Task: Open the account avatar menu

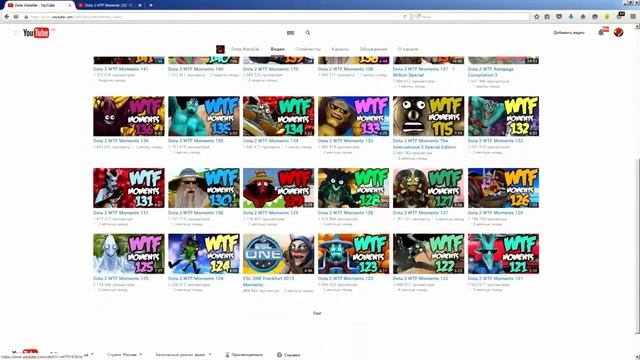Action: 618,32
